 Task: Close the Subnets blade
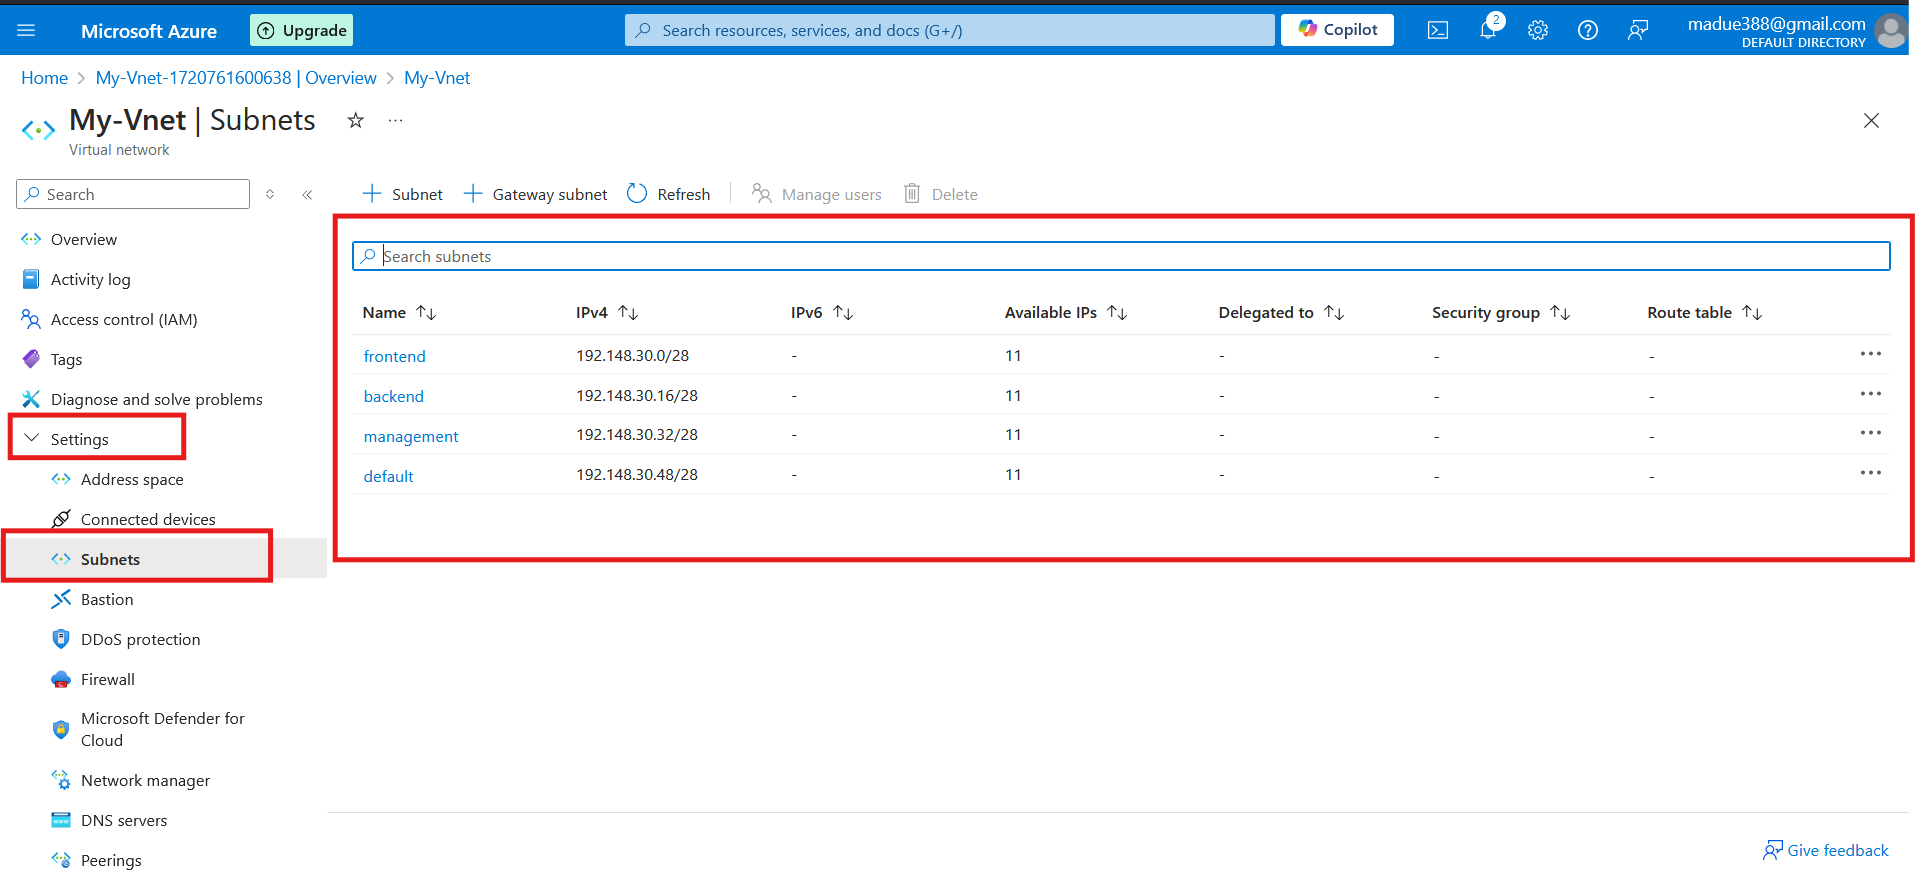pyautogui.click(x=1871, y=121)
